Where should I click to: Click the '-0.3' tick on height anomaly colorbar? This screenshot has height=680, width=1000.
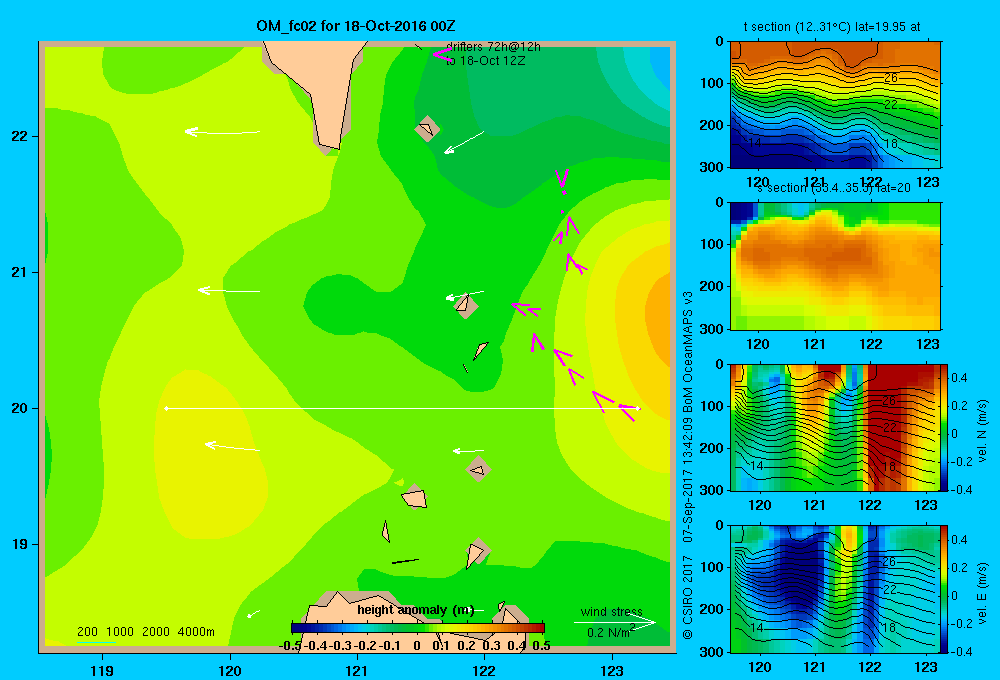pyautogui.click(x=340, y=646)
